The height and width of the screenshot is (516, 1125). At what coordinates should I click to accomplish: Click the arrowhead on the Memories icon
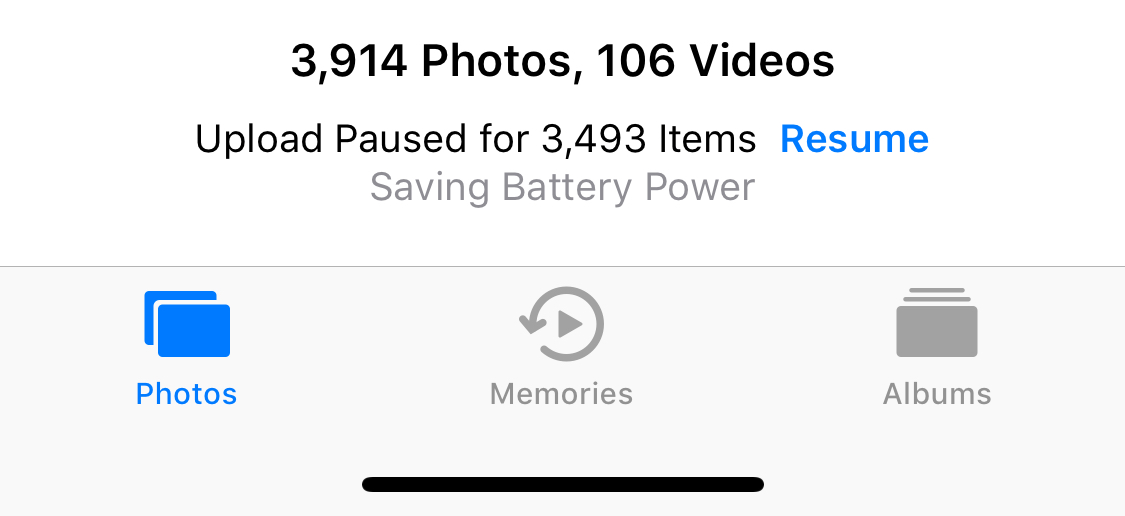[x=532, y=325]
